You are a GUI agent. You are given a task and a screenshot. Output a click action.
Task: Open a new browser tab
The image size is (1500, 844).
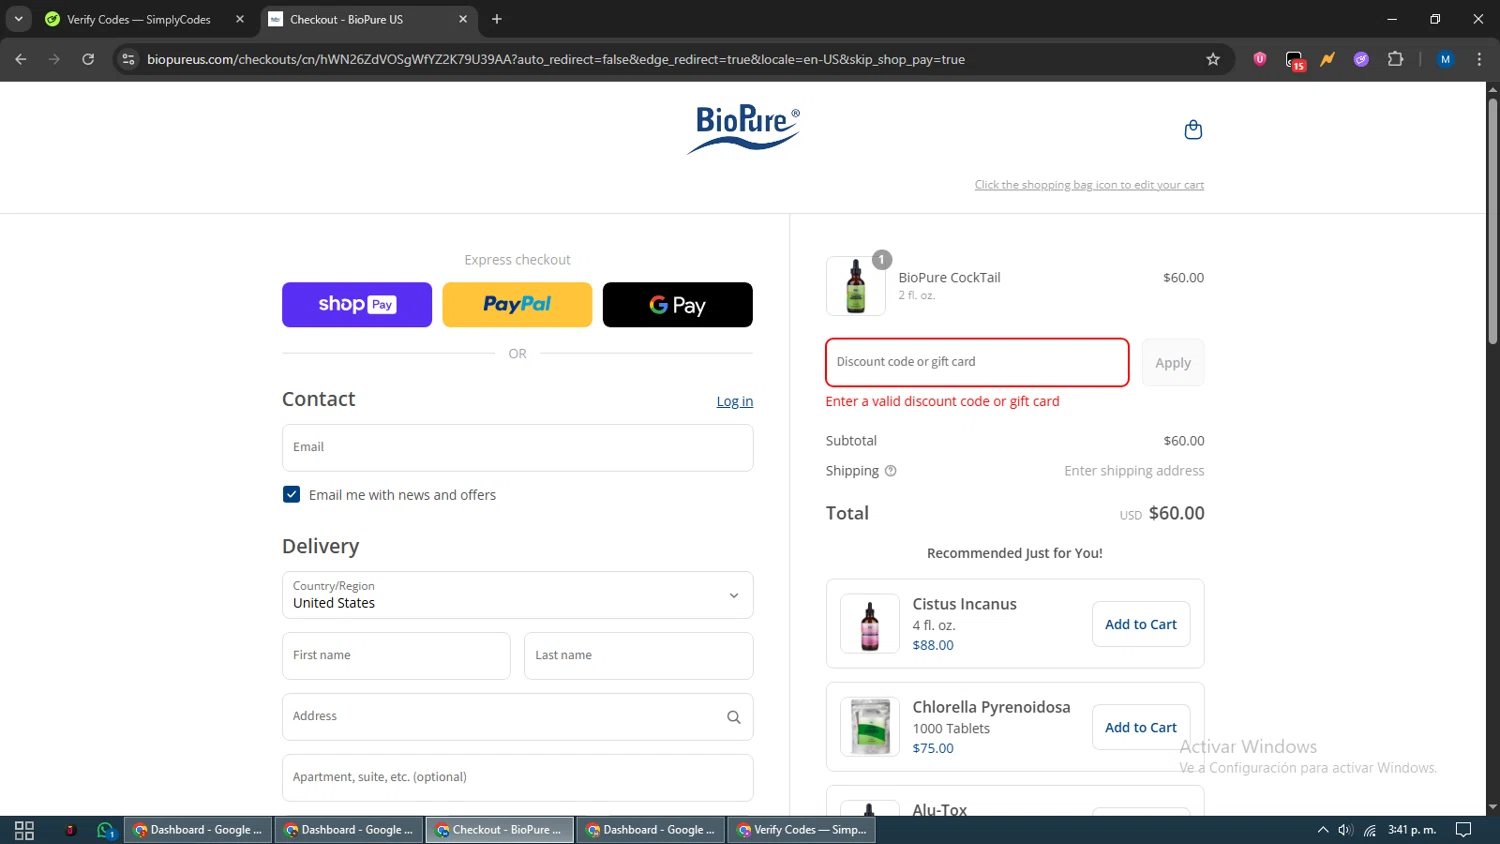(497, 19)
